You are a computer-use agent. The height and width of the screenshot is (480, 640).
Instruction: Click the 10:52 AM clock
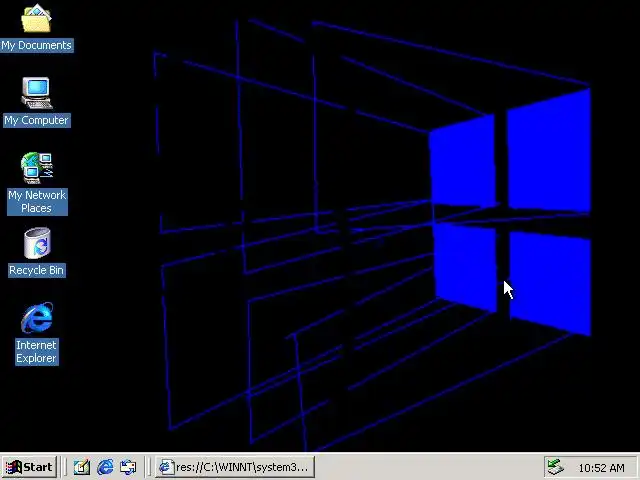(x=602, y=468)
